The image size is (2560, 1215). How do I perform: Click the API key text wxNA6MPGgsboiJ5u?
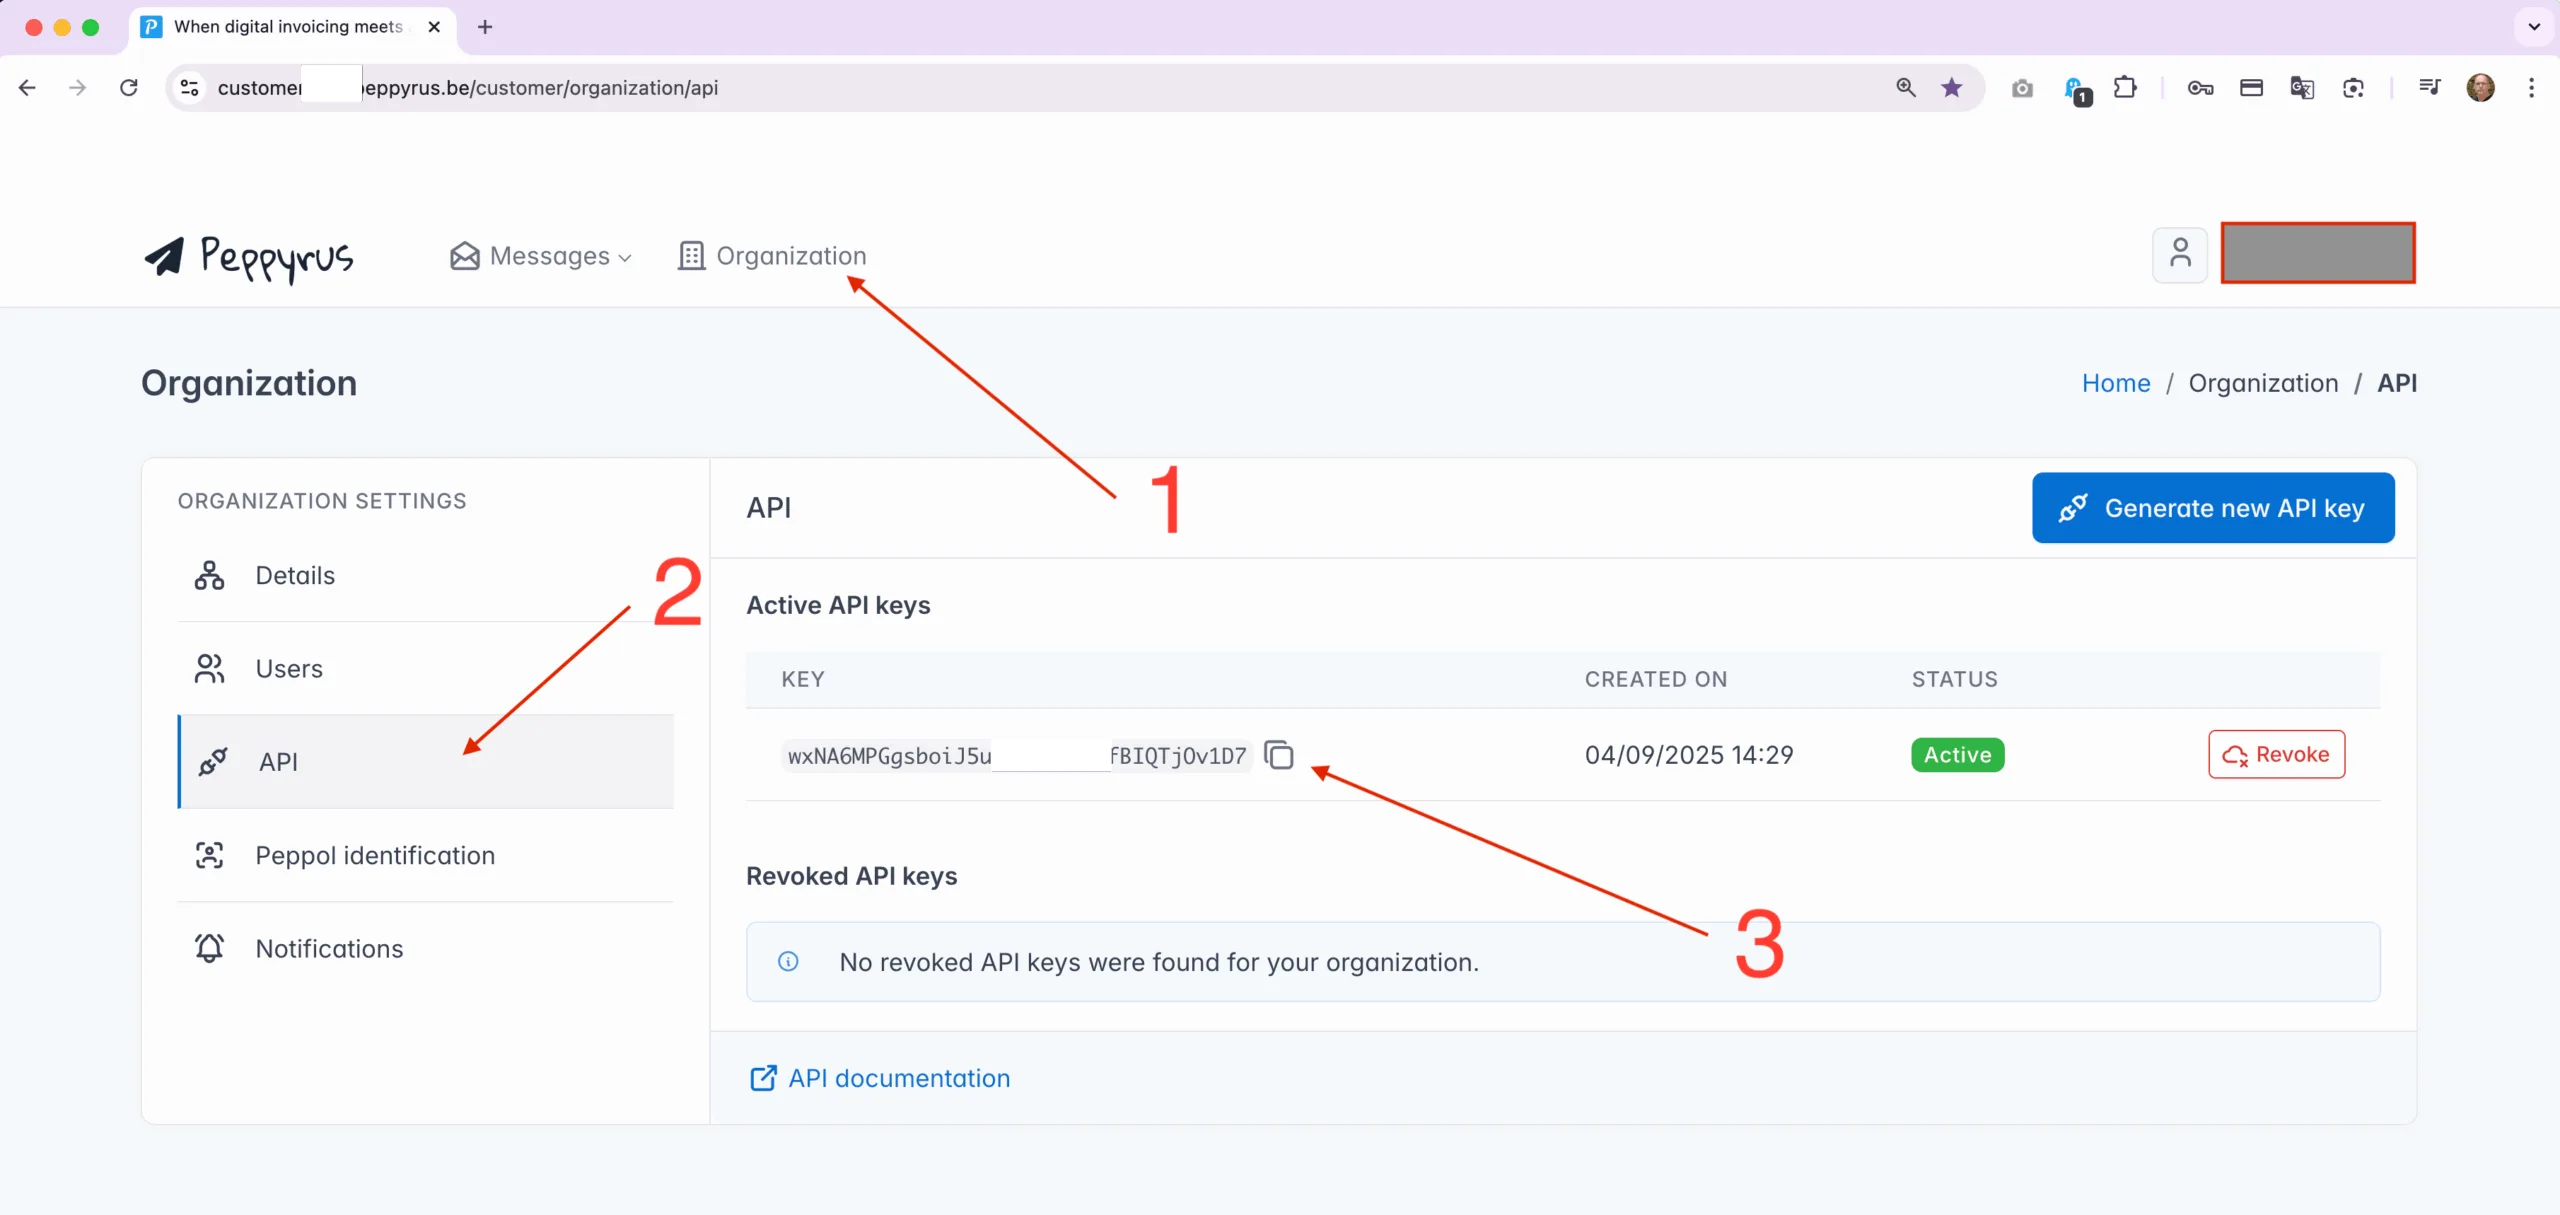coord(889,756)
